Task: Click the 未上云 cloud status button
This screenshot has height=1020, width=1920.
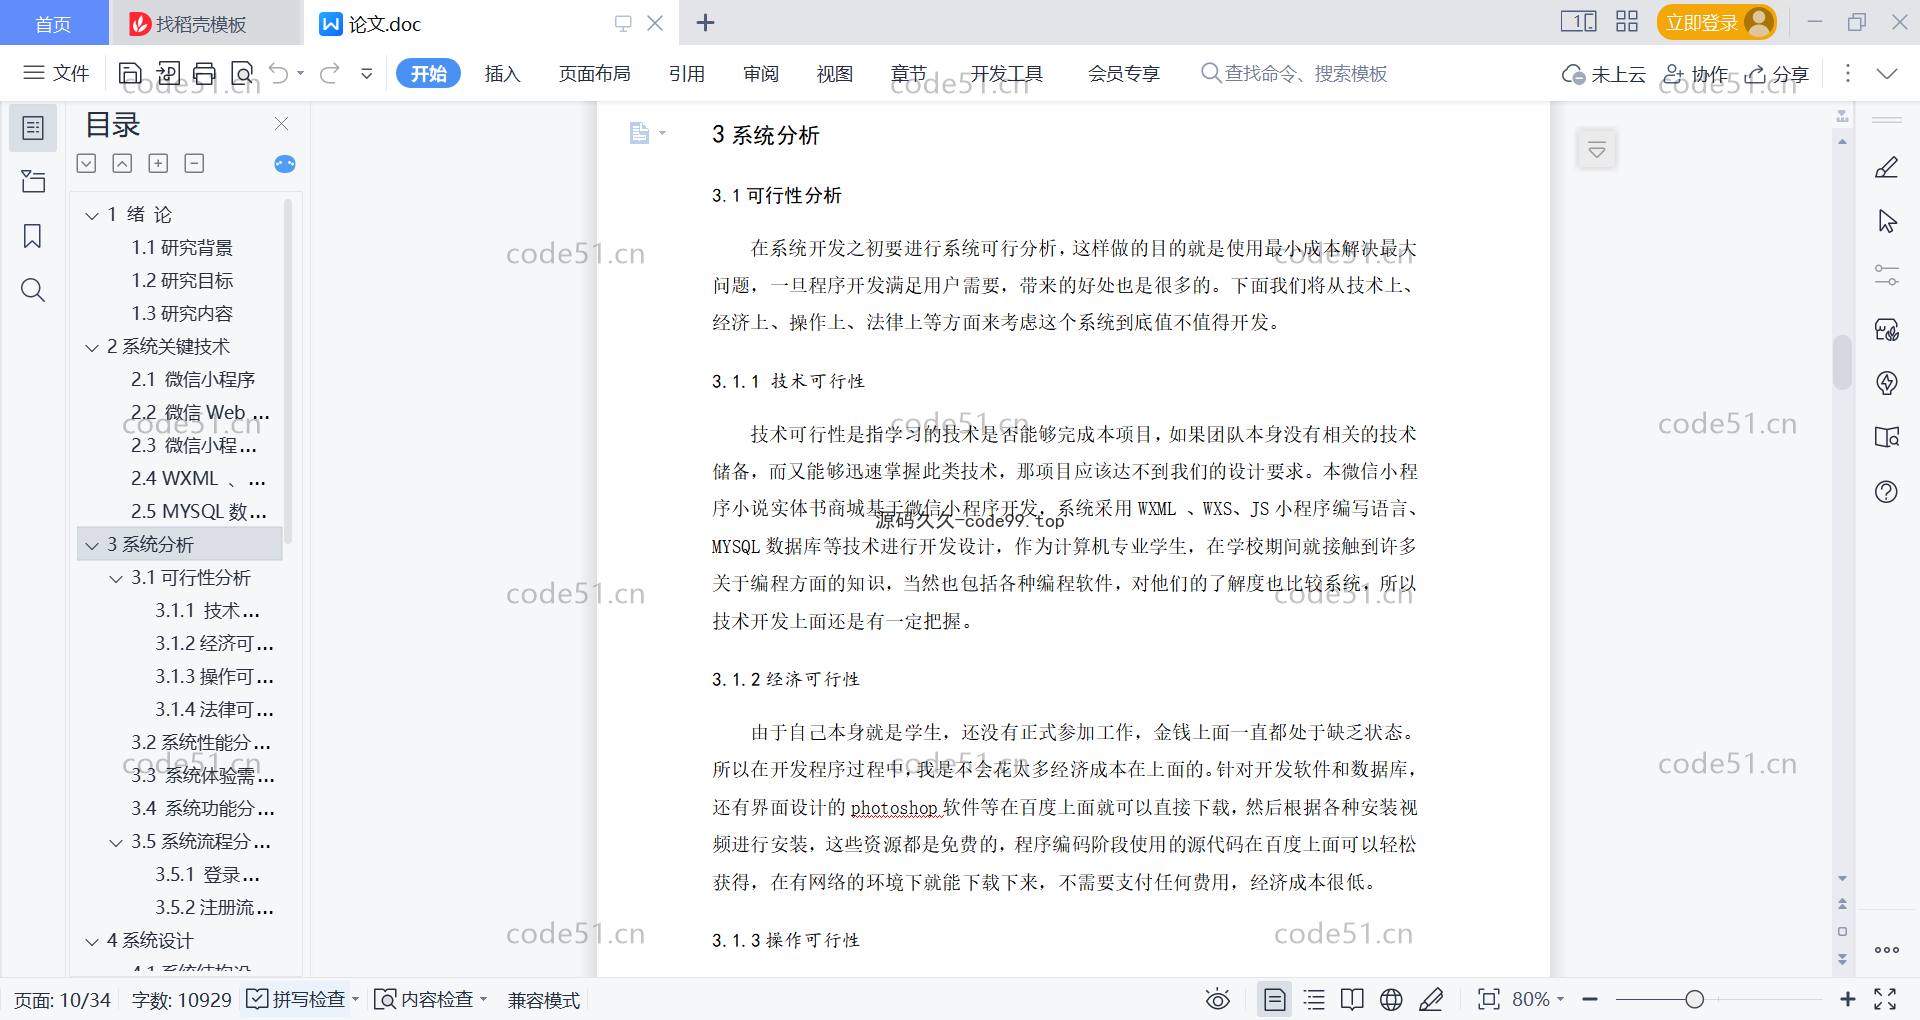Action: 1604,73
